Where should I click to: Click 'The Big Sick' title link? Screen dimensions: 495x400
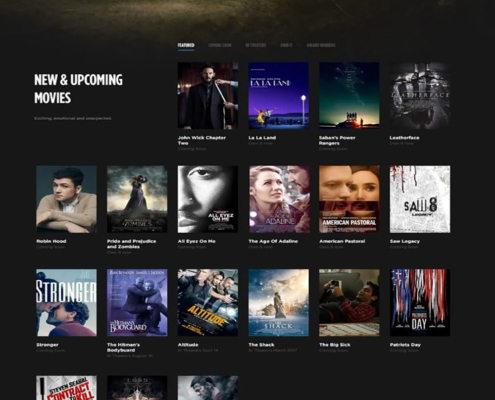point(335,345)
